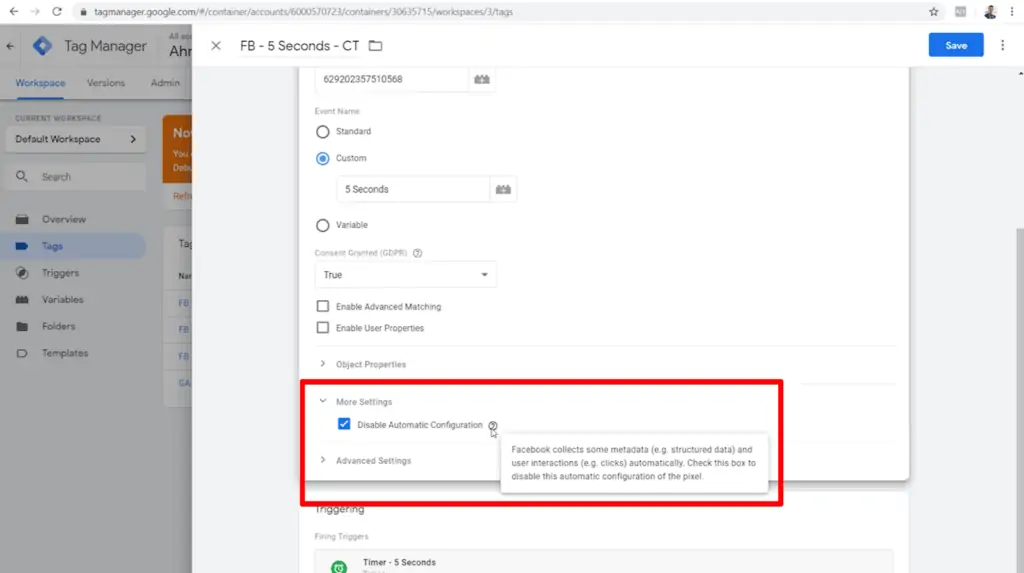Image resolution: width=1024 pixels, height=573 pixels.
Task: Select the Variable event name radio button
Action: click(323, 225)
